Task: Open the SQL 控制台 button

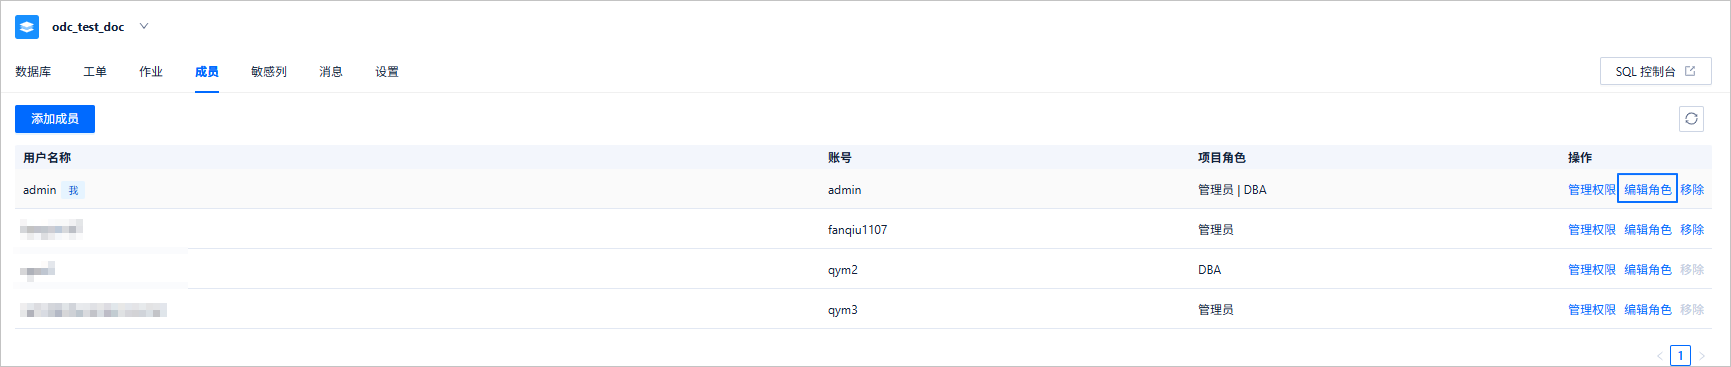Action: (1656, 71)
